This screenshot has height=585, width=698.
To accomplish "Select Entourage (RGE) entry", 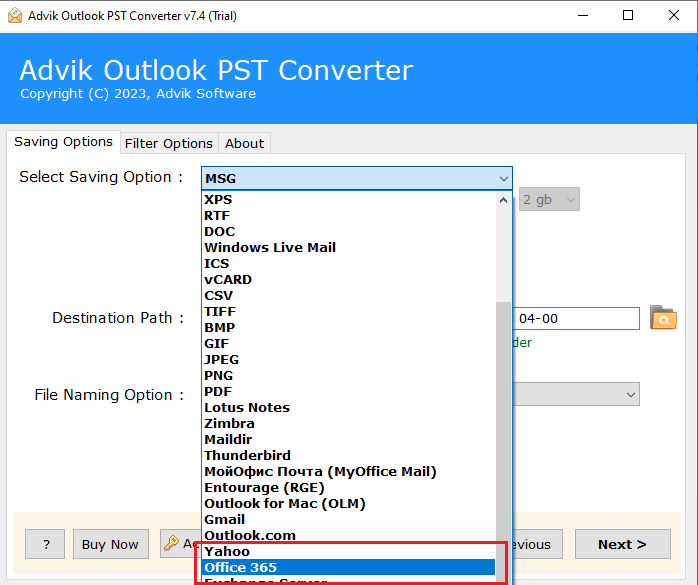I will click(x=349, y=488).
